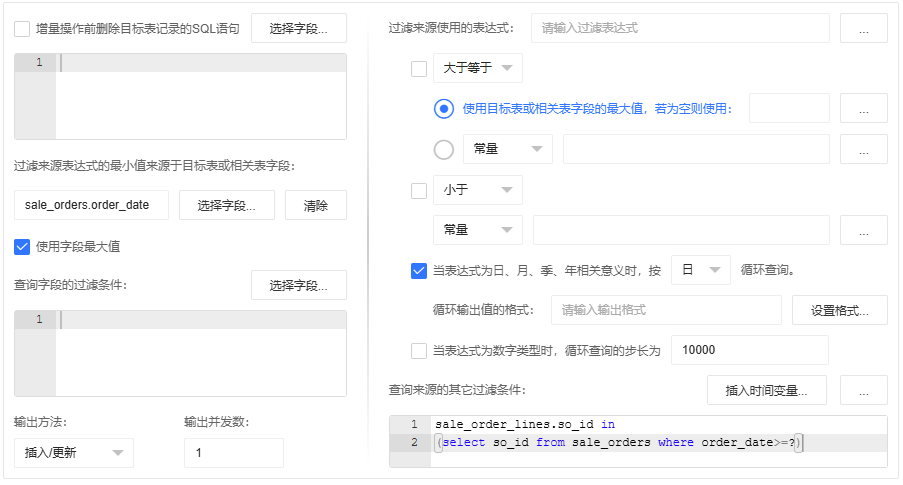Click 选择字段 button next to sale_orders.order_date
Screen dimensions: 903x485
click(x=227, y=205)
